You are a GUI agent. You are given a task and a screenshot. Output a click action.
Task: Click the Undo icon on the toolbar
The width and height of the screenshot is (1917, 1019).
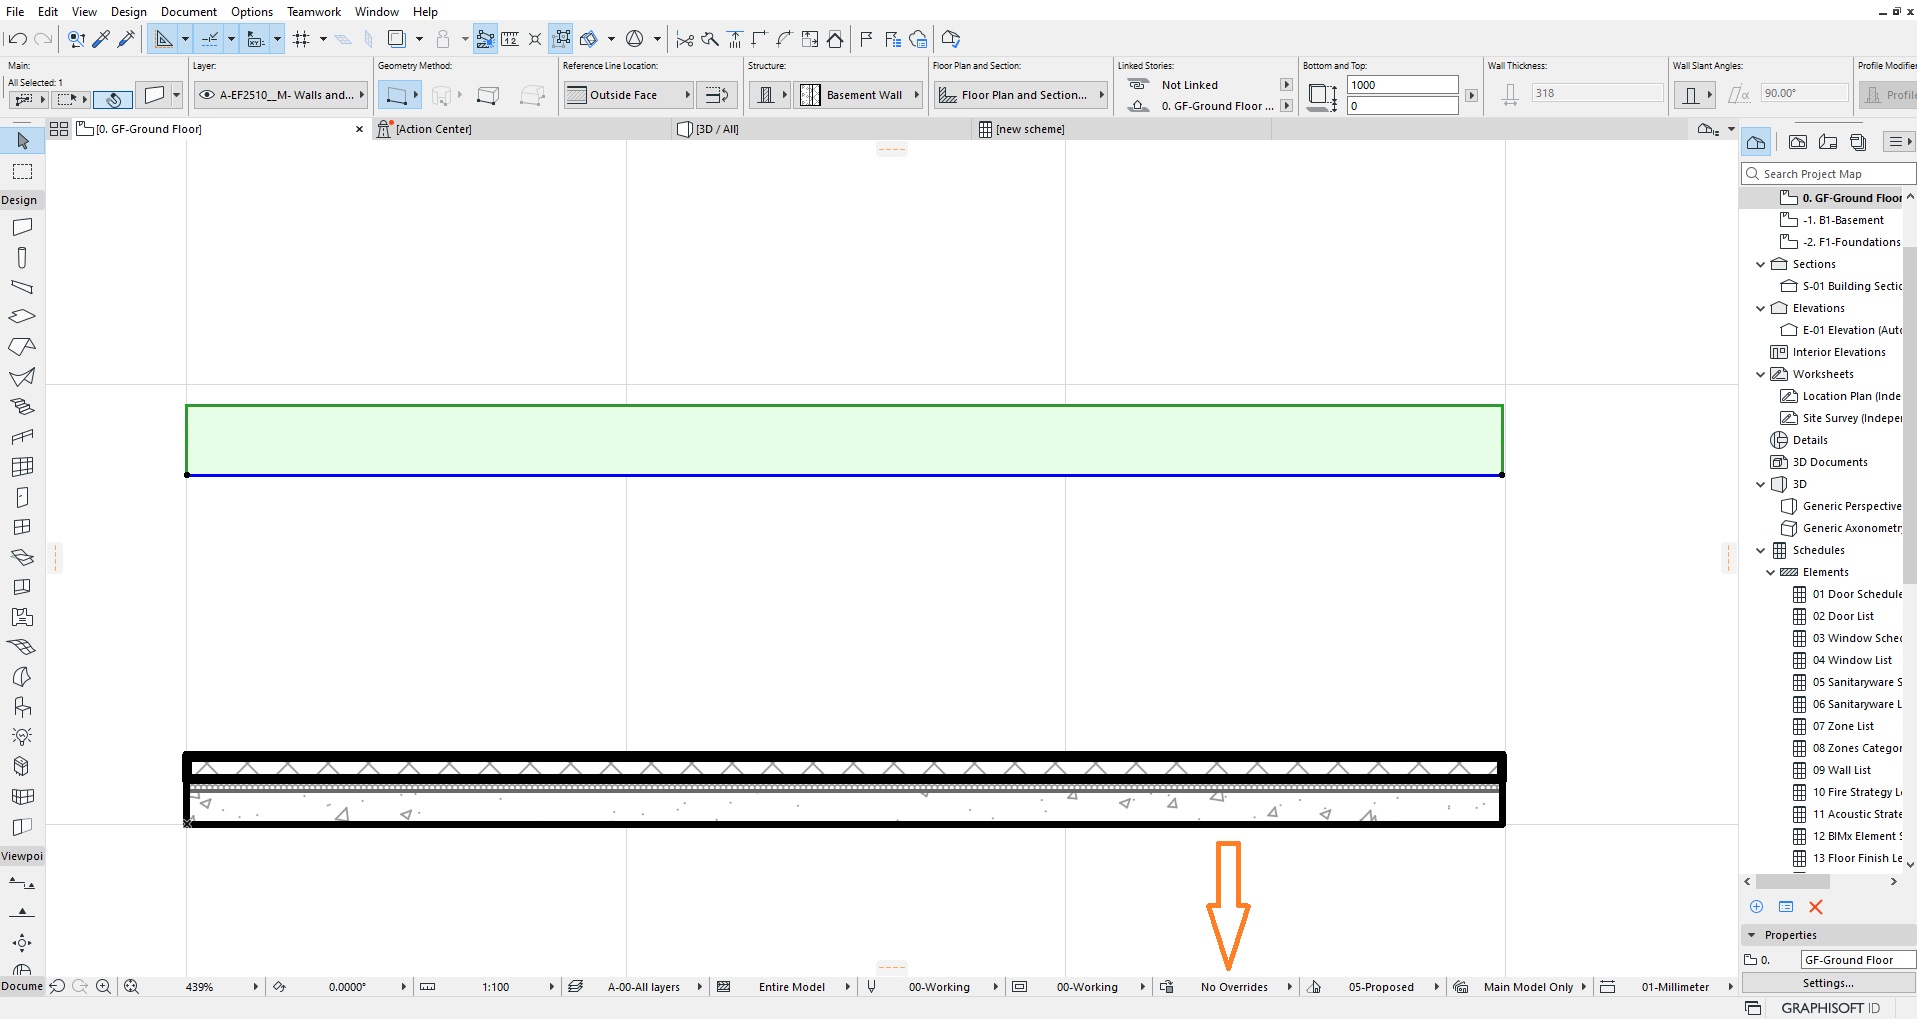pyautogui.click(x=17, y=39)
